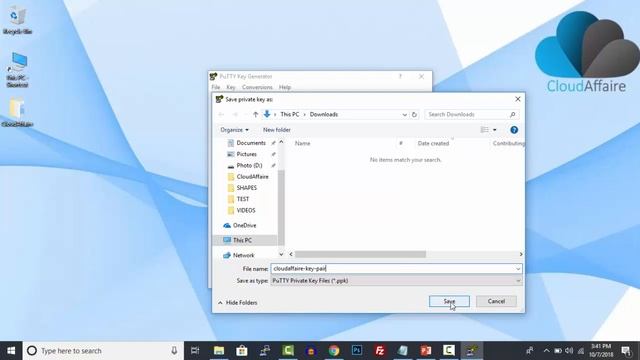The image size is (640, 360).
Task: Refresh the Downloads folder view
Action: (x=414, y=115)
